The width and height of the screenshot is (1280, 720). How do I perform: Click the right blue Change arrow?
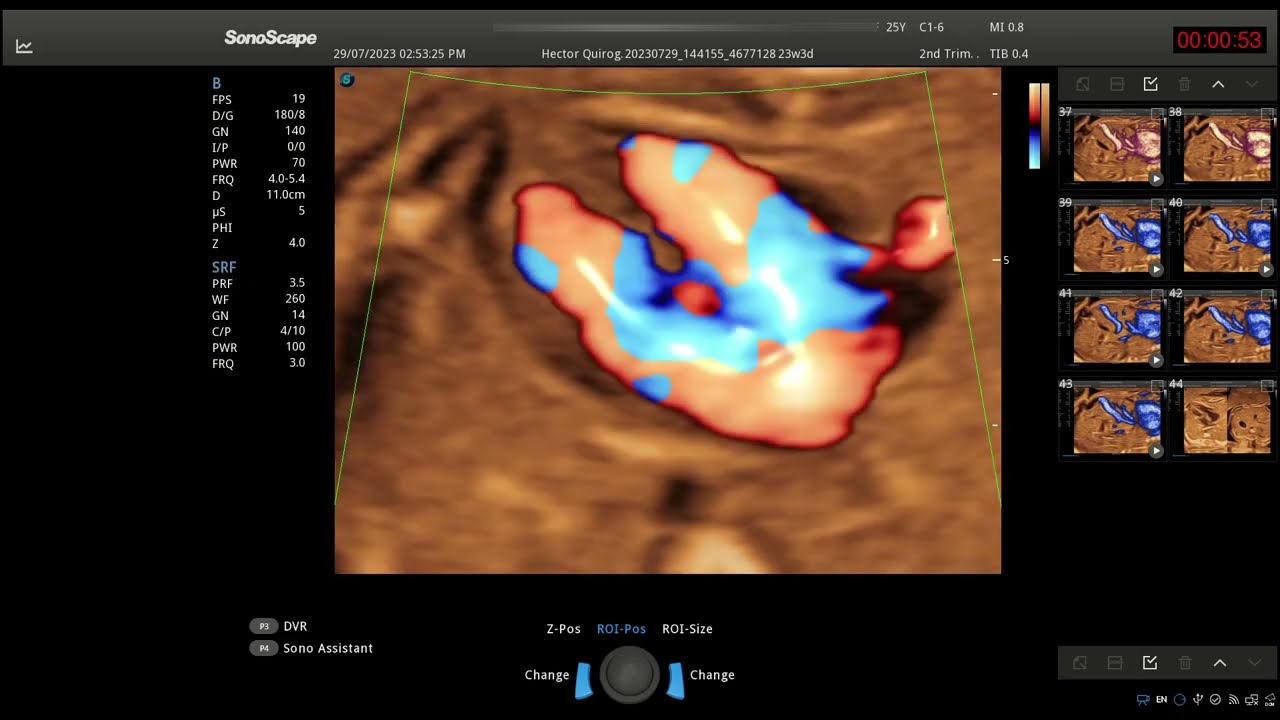tap(676, 680)
